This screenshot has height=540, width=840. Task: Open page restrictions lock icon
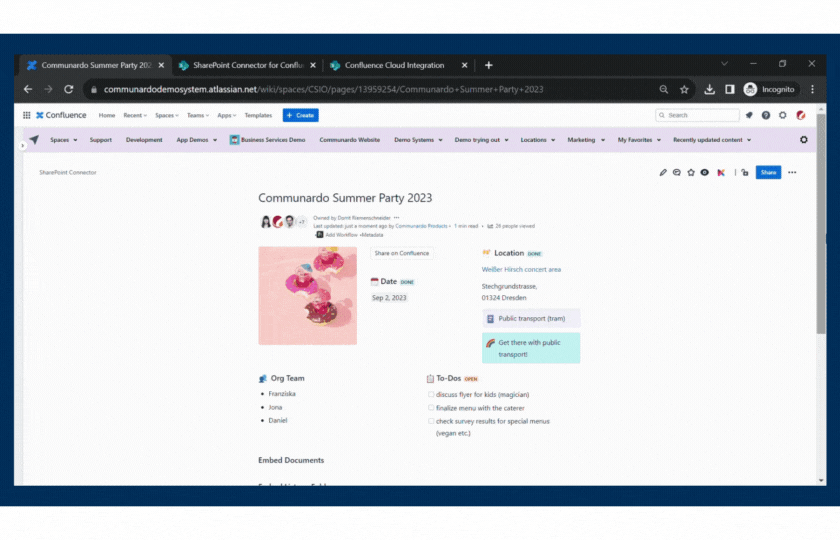pyautogui.click(x=745, y=172)
